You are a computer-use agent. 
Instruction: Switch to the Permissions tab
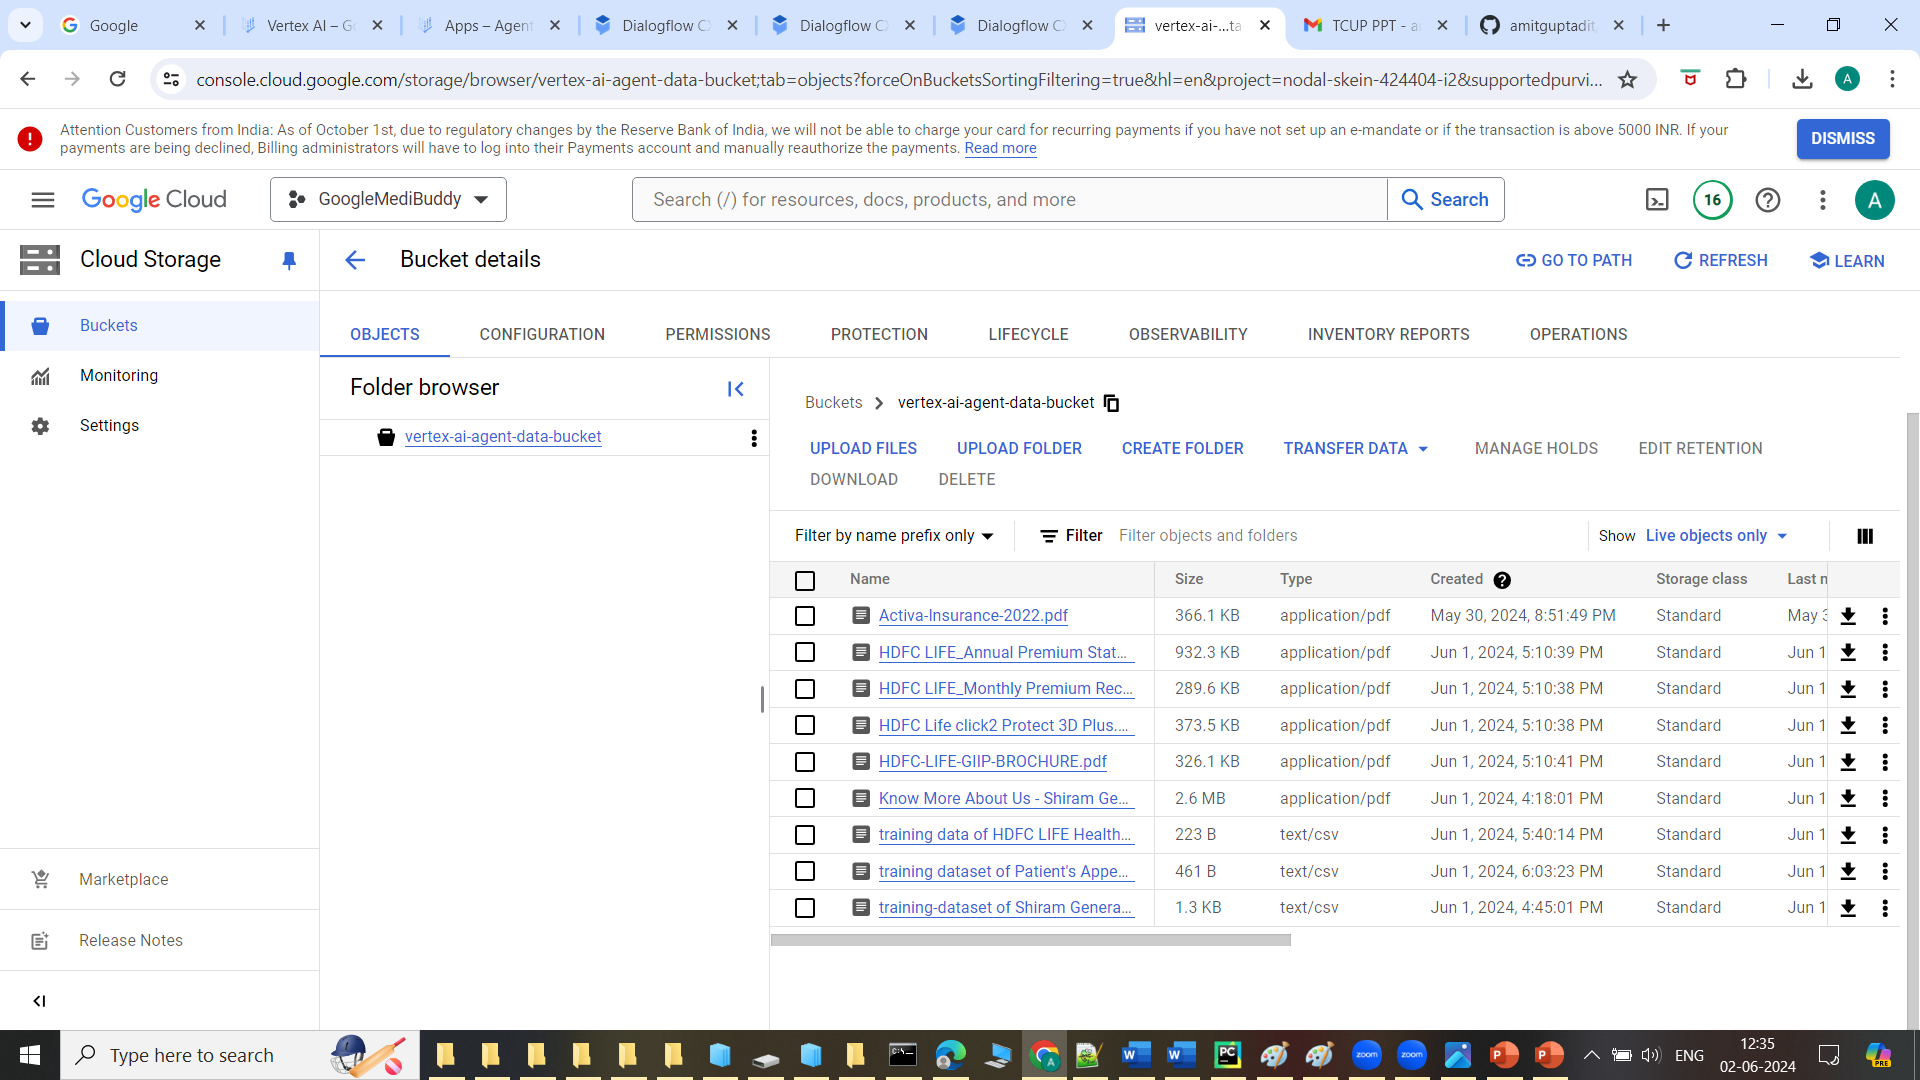click(x=717, y=335)
